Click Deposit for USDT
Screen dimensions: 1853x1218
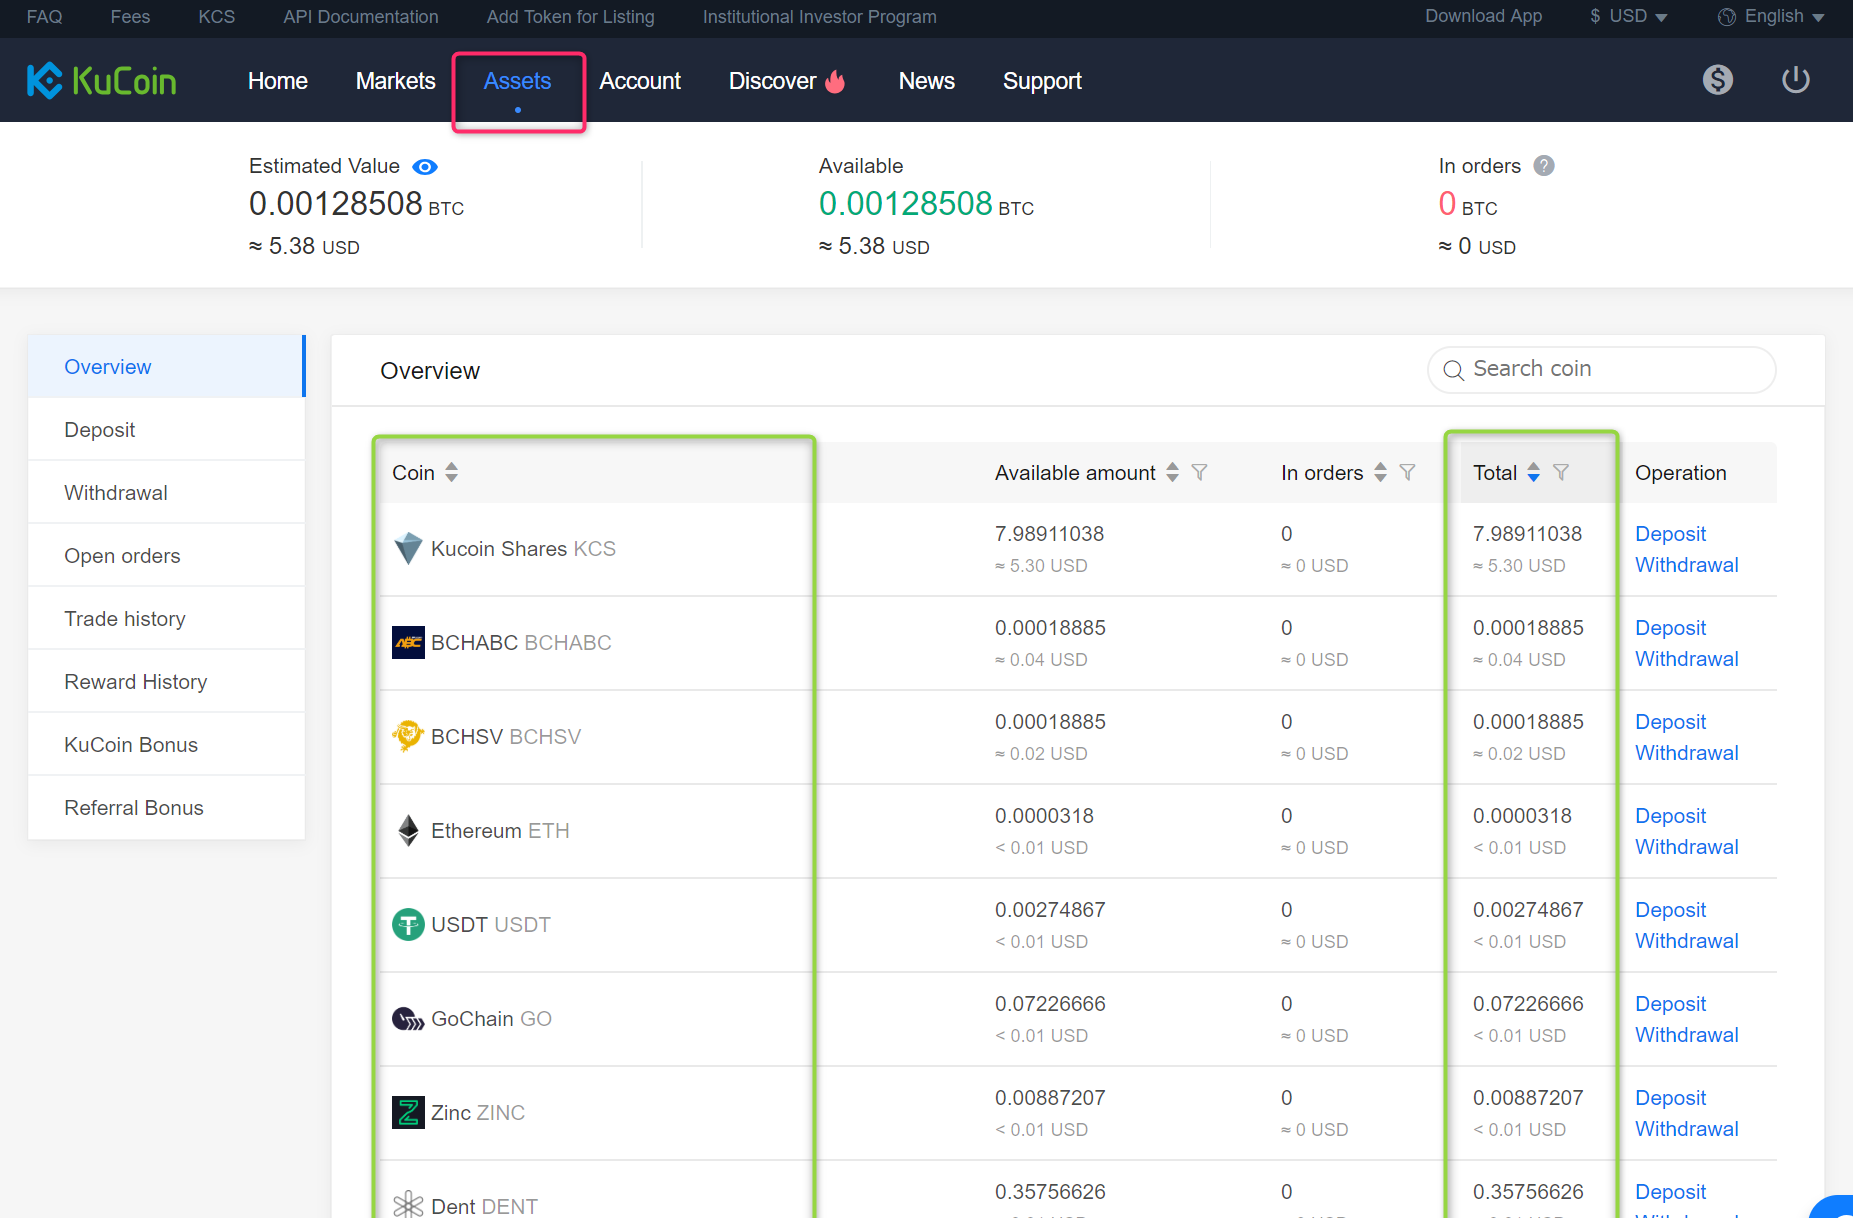tap(1670, 910)
